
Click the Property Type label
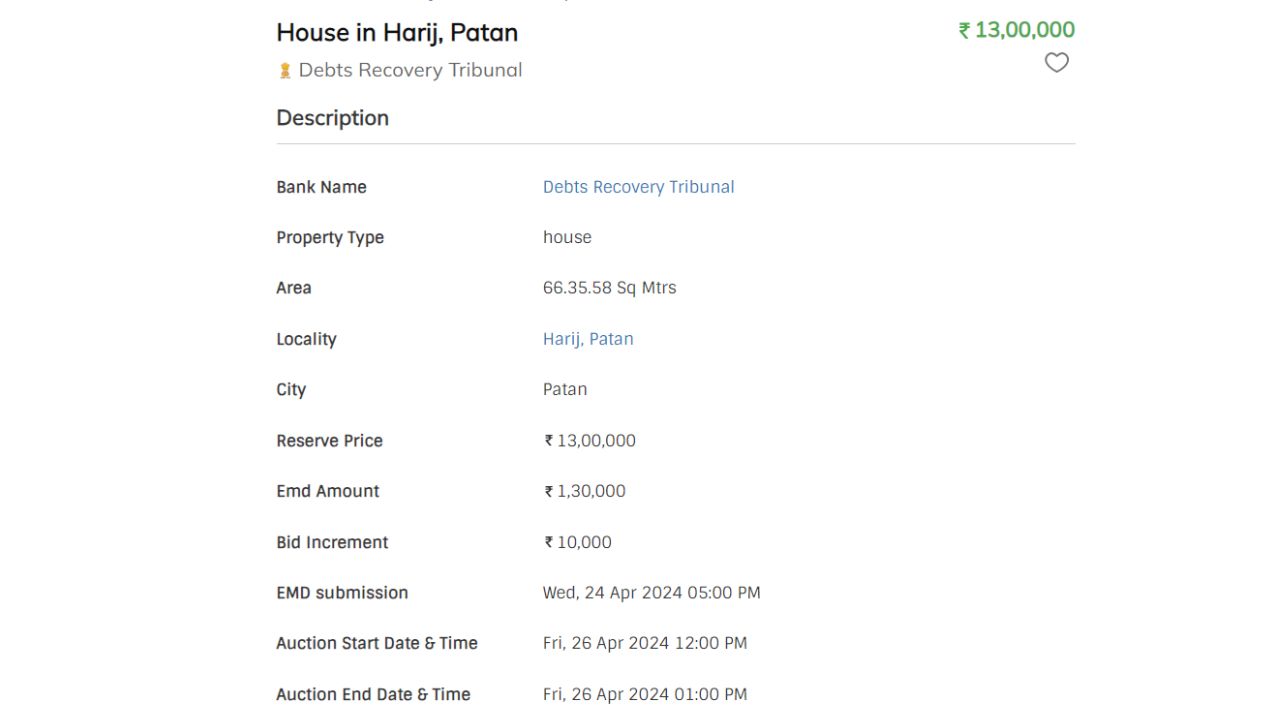pos(330,238)
